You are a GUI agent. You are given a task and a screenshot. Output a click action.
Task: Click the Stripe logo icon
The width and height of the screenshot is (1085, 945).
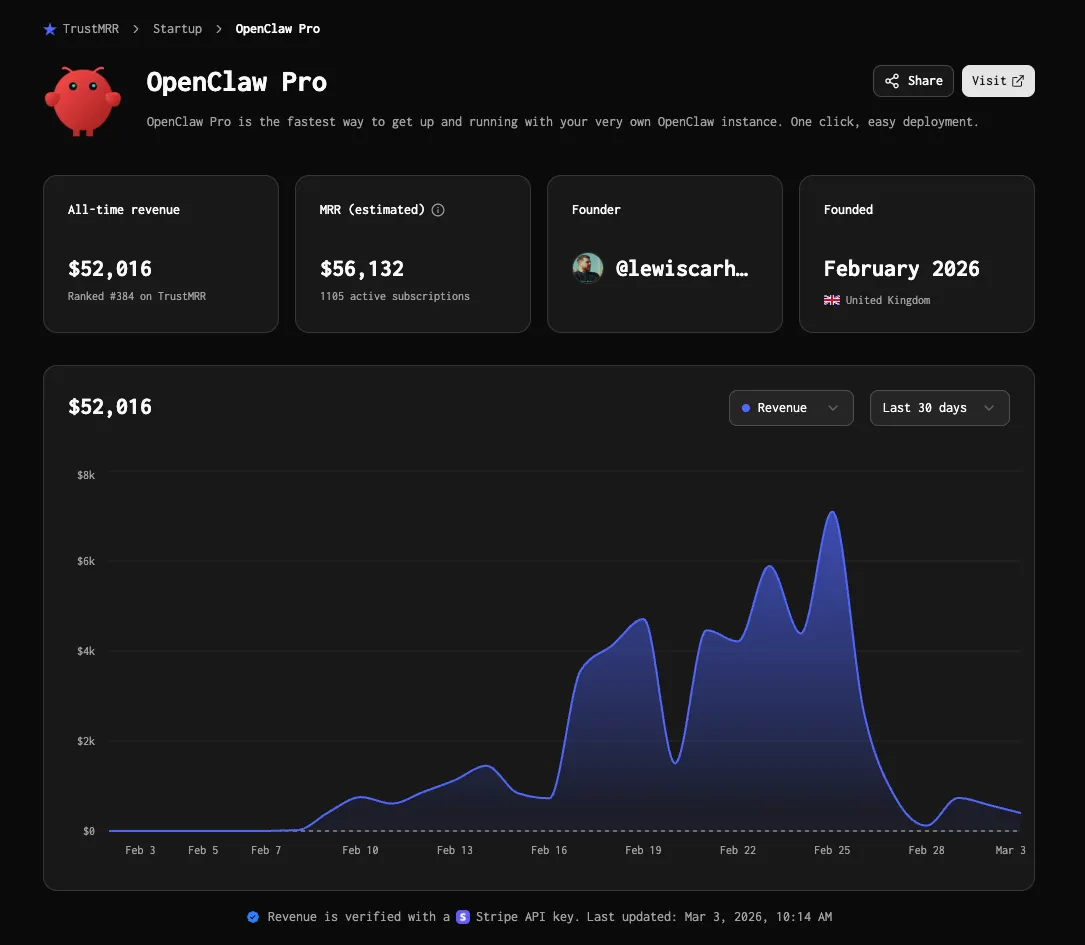(x=463, y=917)
